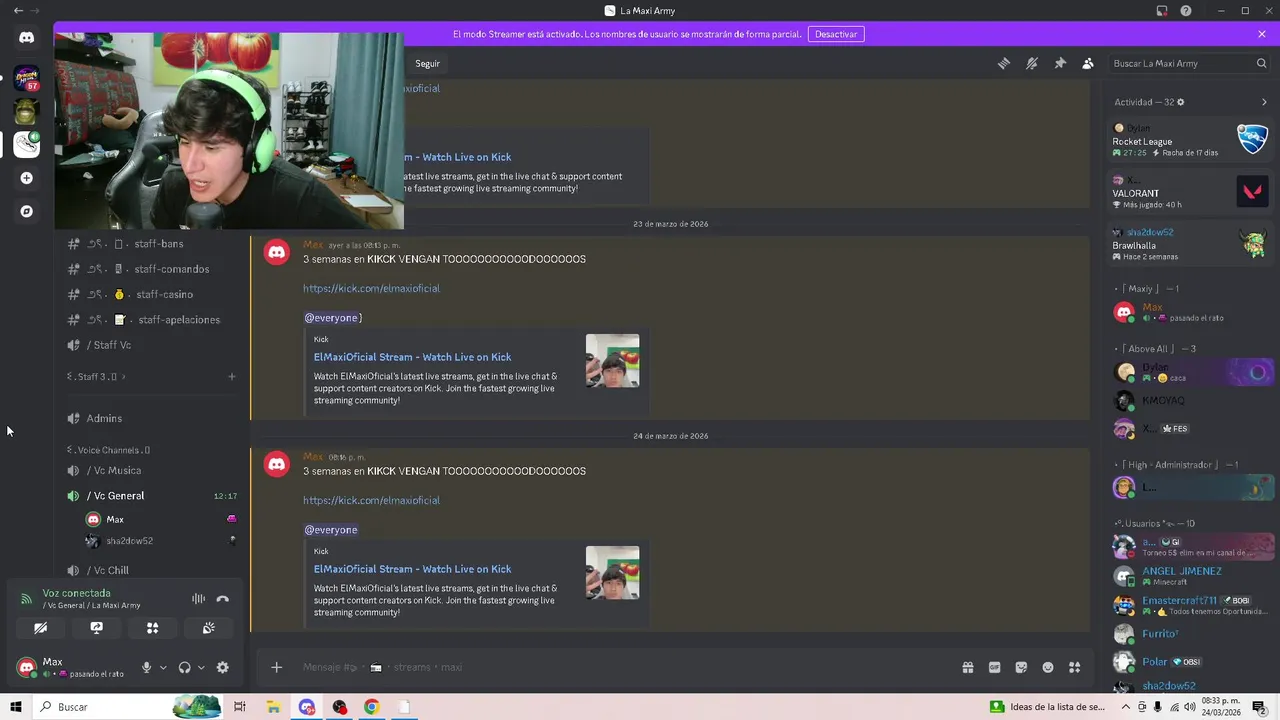The width and height of the screenshot is (1280, 720).
Task: Open the gift Nitro icon
Action: 968,667
